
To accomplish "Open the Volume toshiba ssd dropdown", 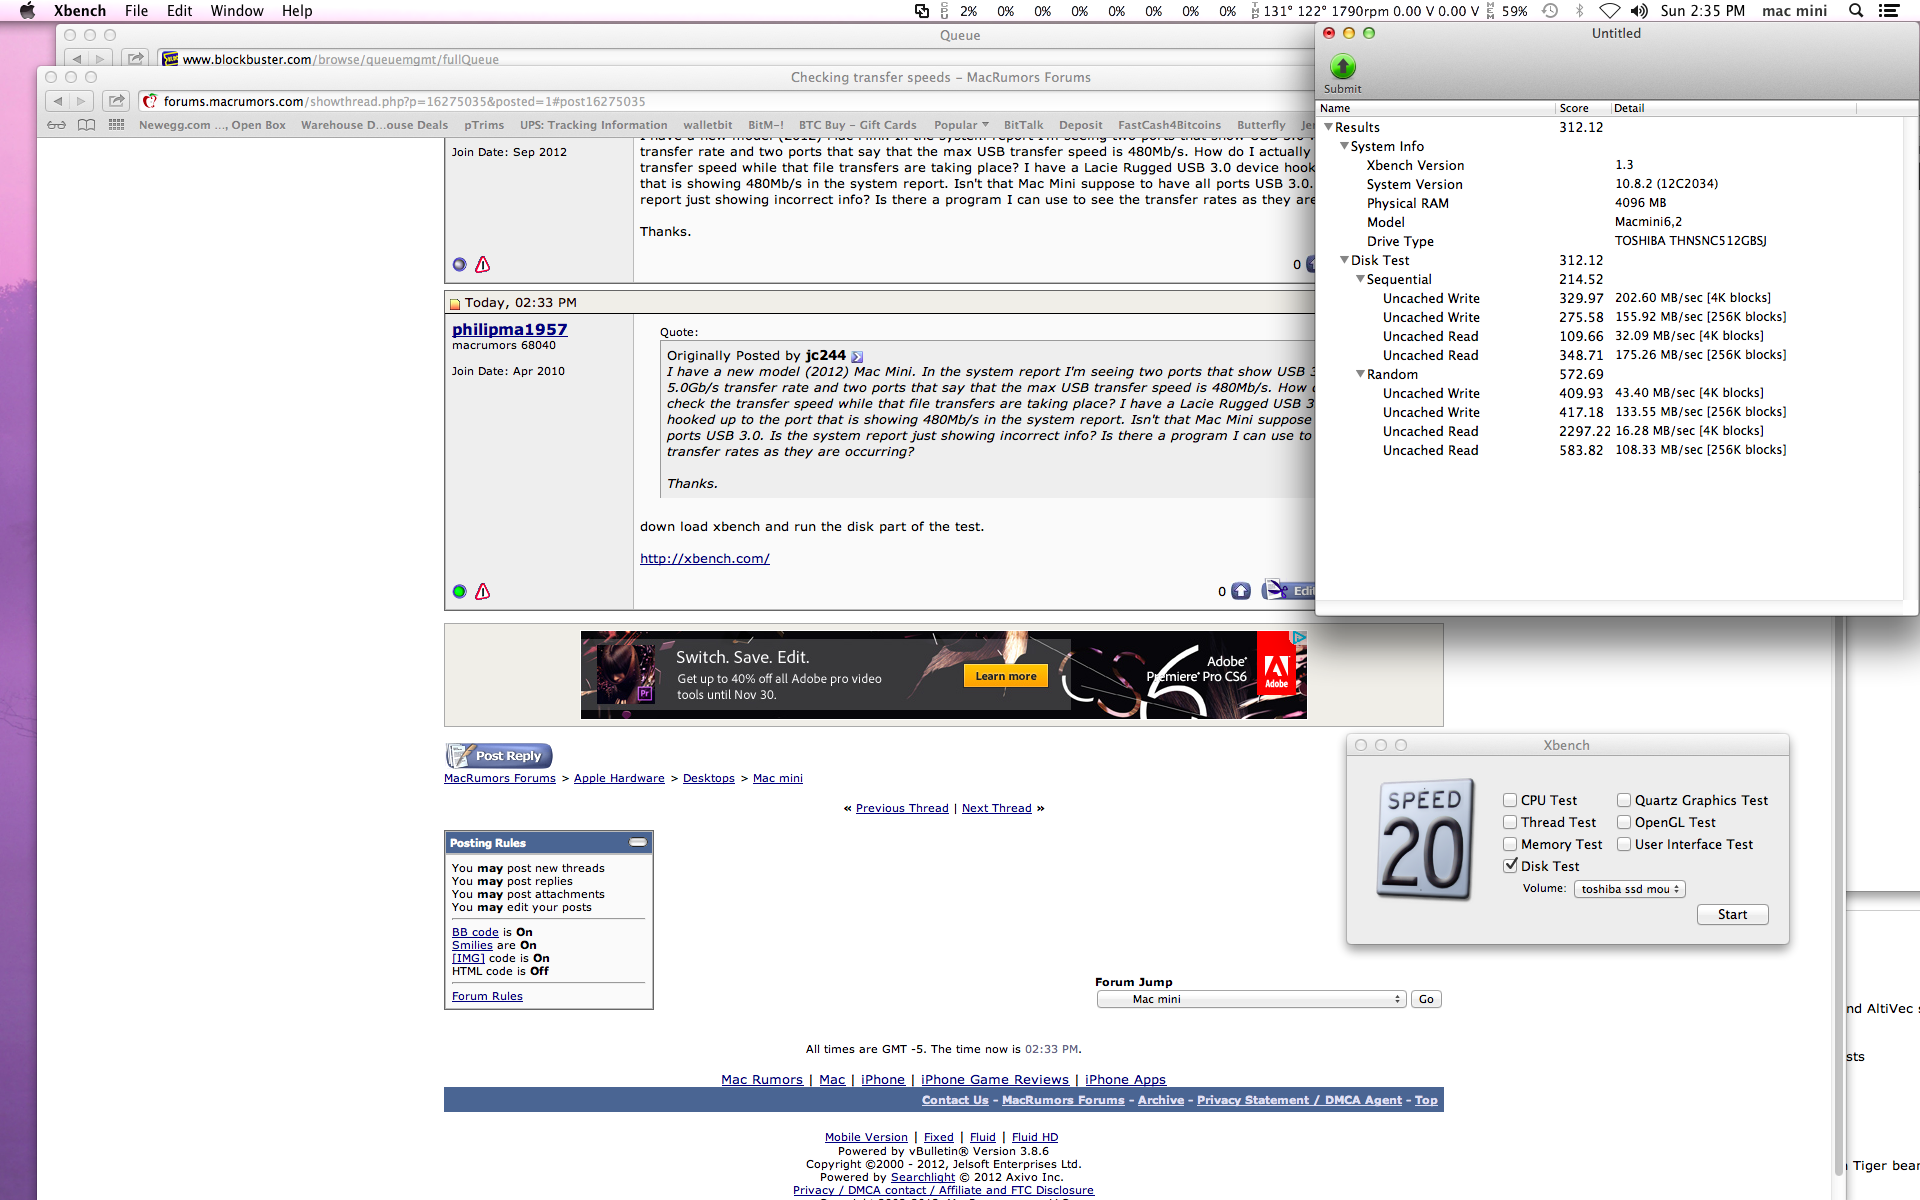I will 1629,889.
